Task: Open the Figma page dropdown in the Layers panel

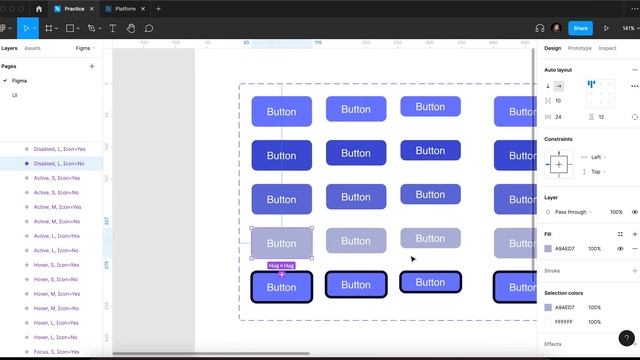Action: pyautogui.click(x=85, y=48)
